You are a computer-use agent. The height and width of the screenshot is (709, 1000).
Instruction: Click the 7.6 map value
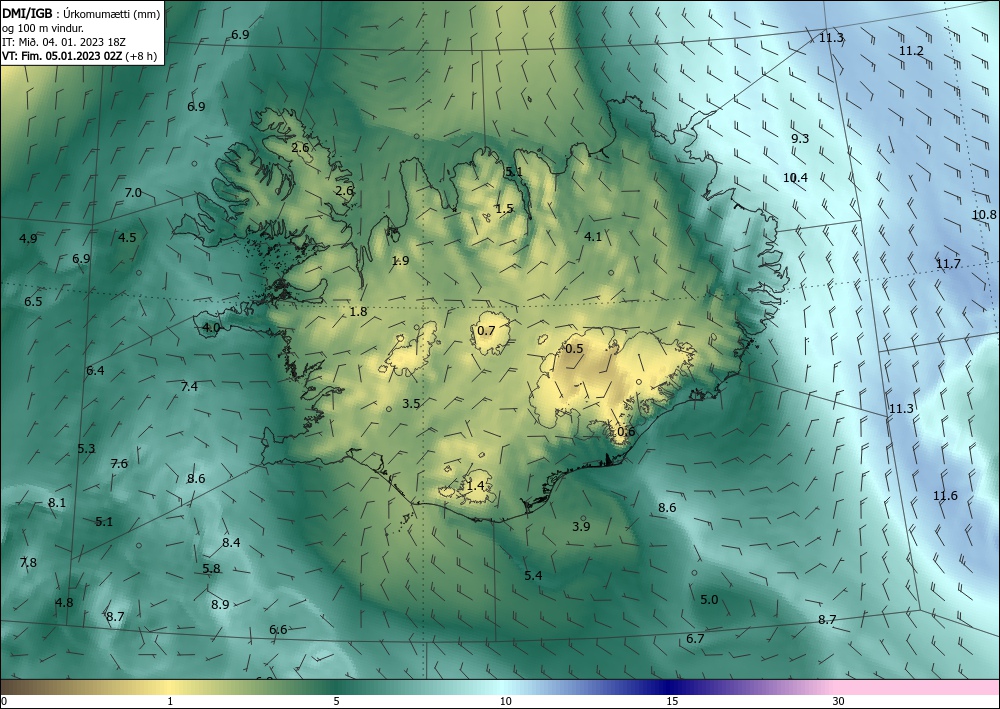tap(119, 464)
